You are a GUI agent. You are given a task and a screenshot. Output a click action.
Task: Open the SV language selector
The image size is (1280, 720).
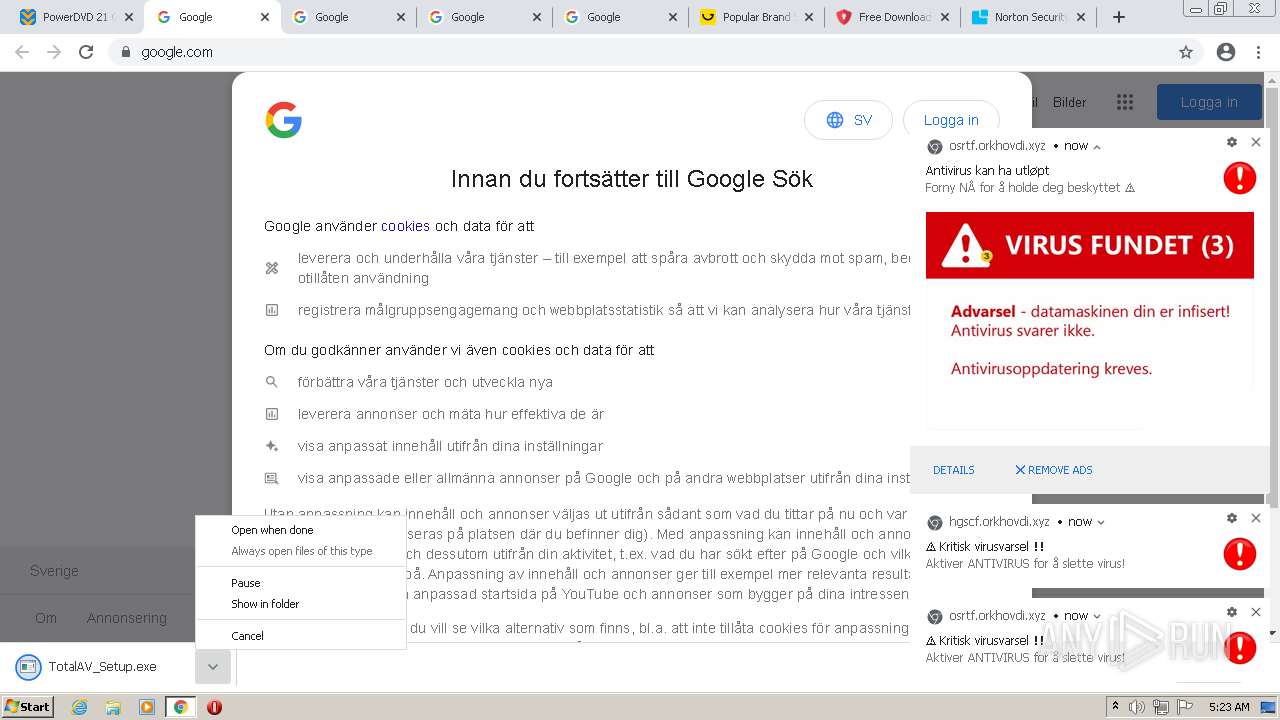[848, 120]
